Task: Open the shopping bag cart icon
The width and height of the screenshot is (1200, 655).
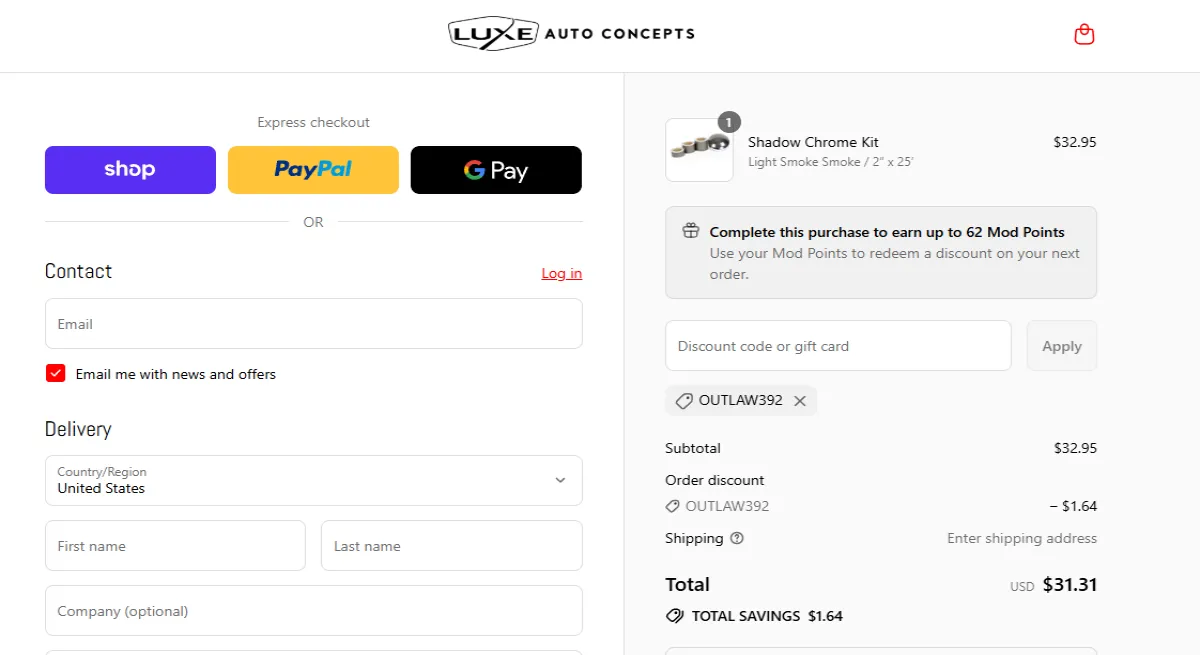Action: click(1084, 35)
